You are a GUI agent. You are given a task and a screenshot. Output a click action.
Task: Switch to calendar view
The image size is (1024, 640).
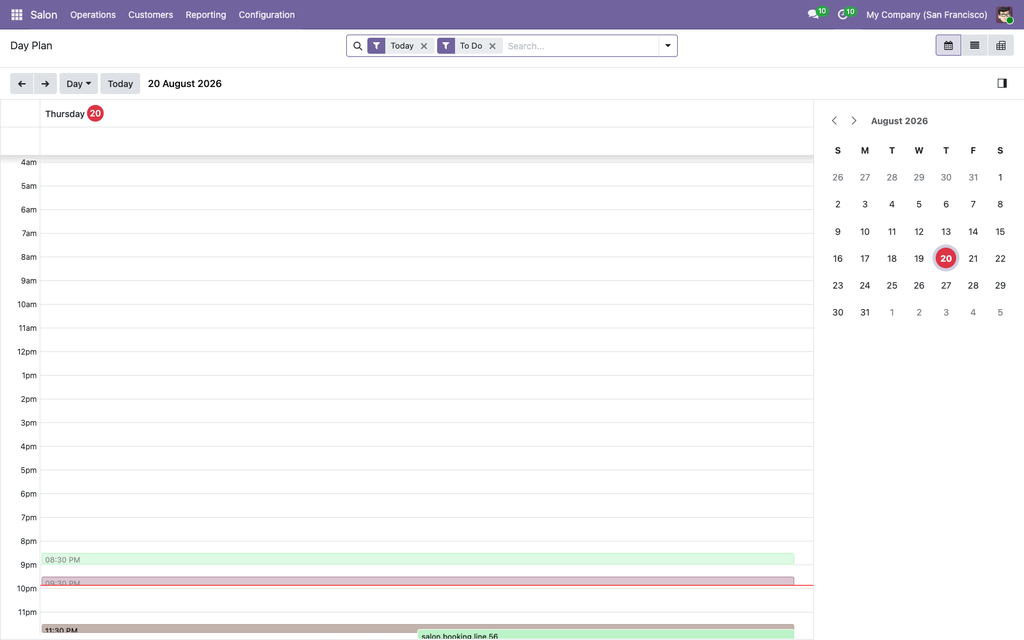[x=948, y=46]
